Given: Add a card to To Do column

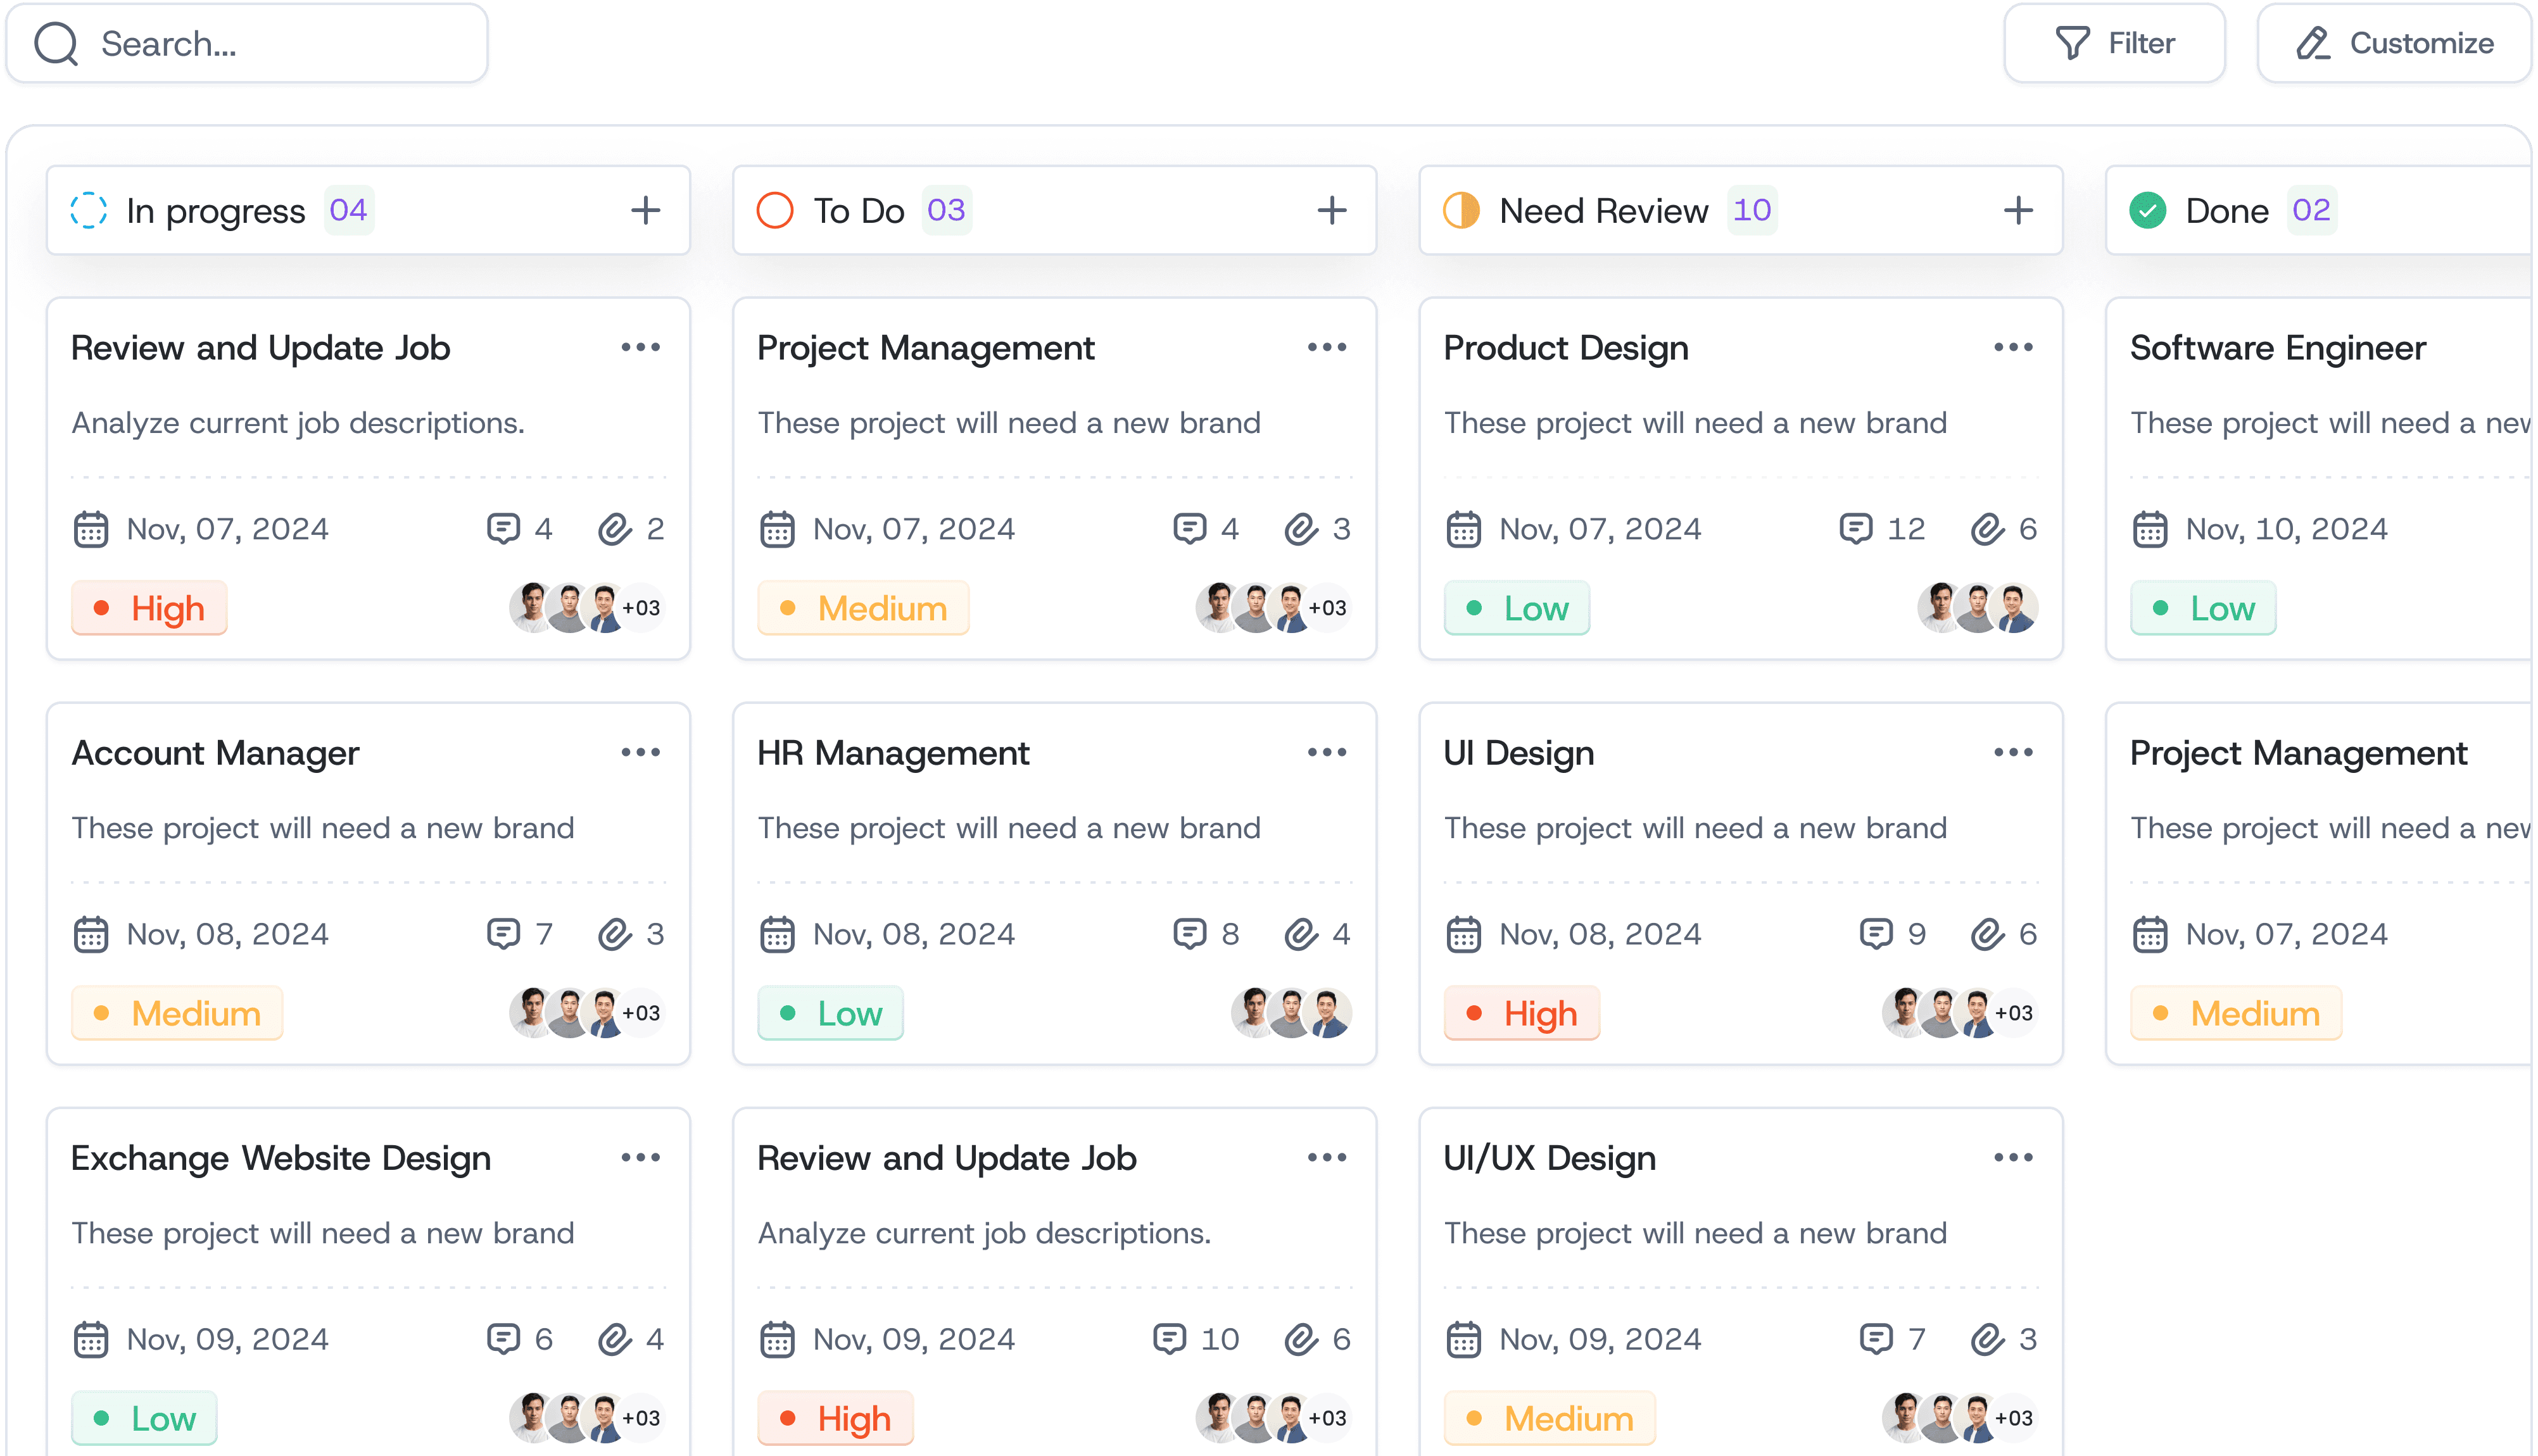Looking at the screenshot, I should pyautogui.click(x=1332, y=210).
